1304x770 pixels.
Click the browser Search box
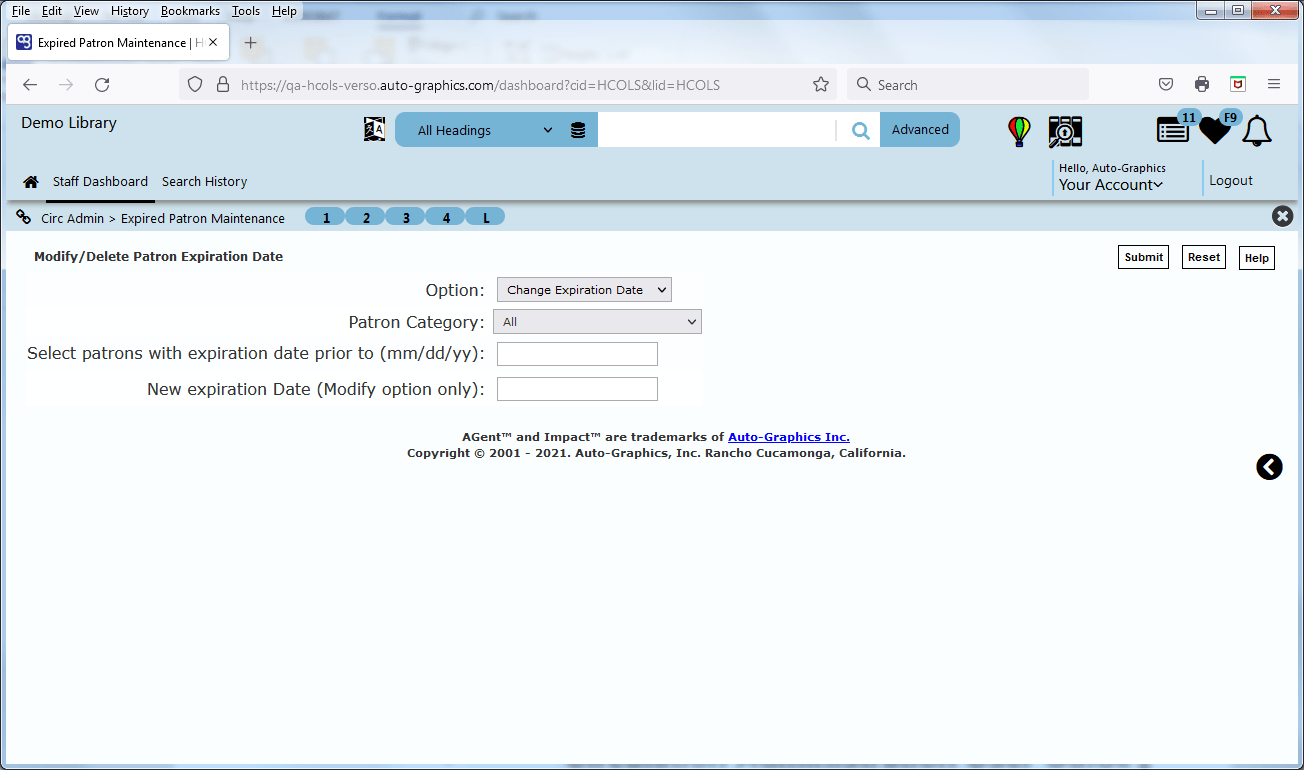point(968,85)
